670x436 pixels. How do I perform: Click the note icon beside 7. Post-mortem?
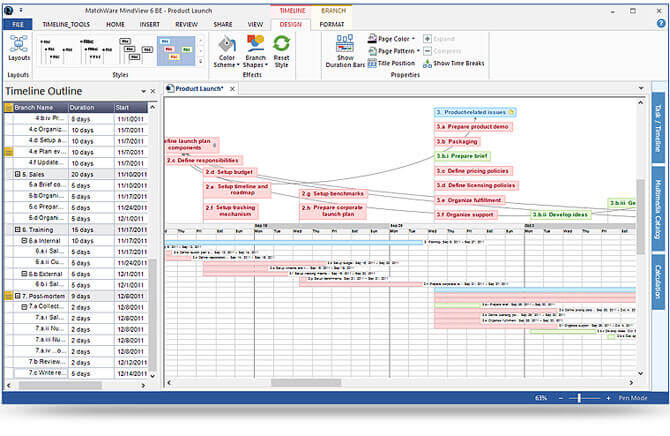(x=9, y=296)
